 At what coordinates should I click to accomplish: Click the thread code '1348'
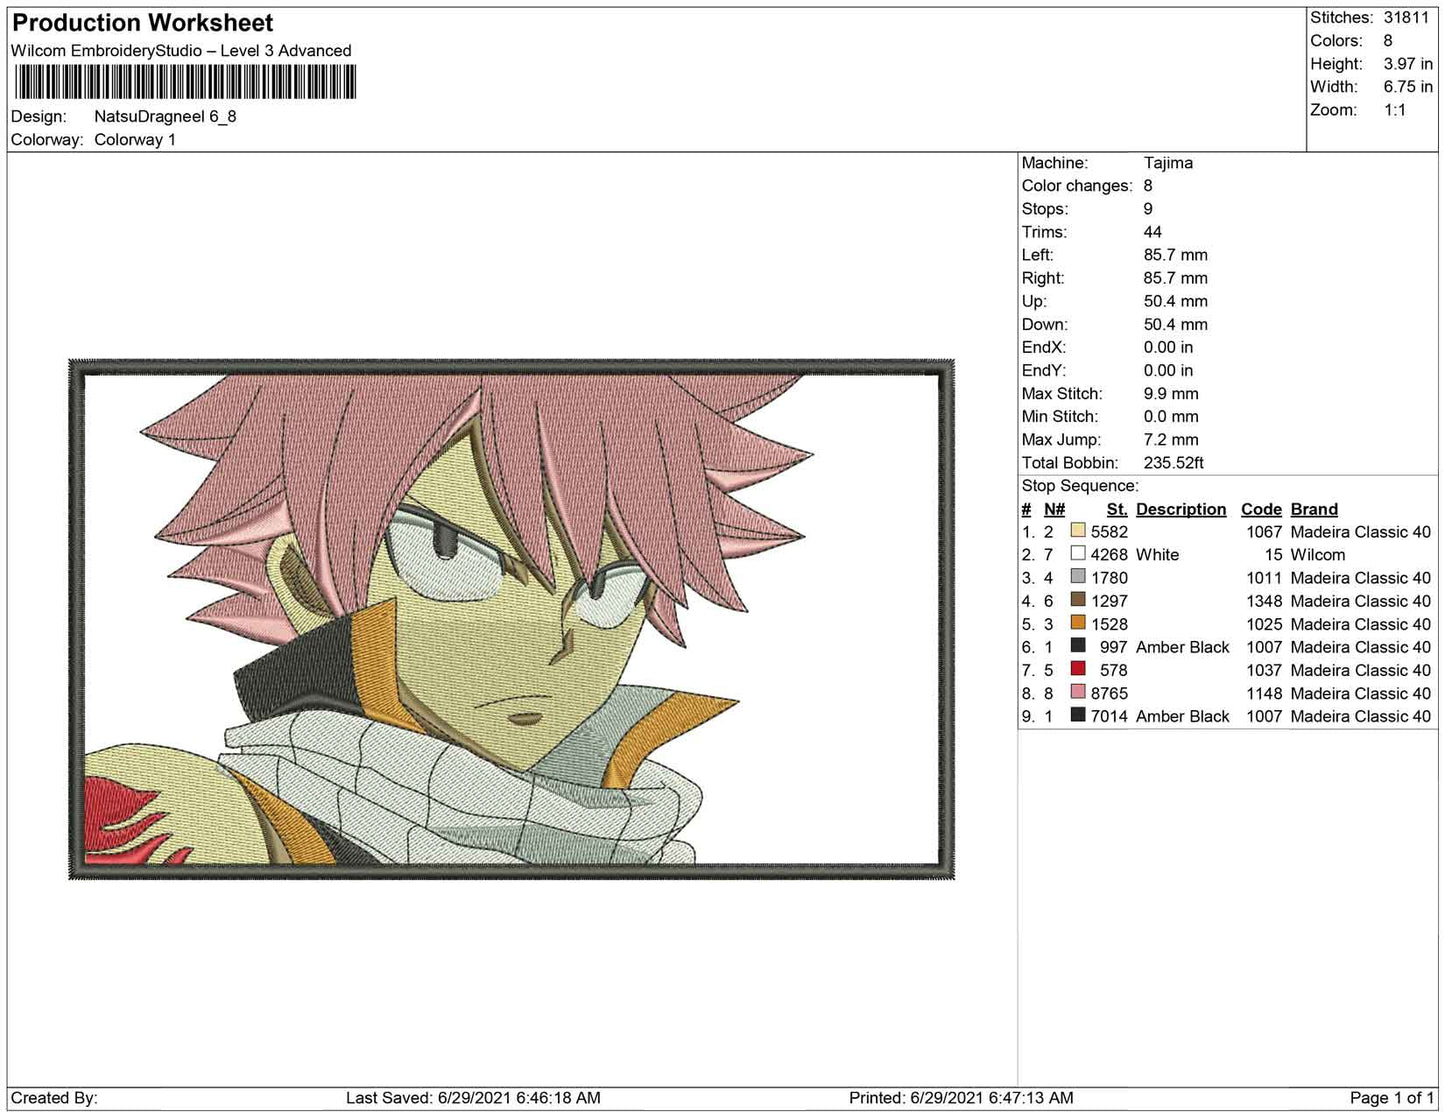1264,601
